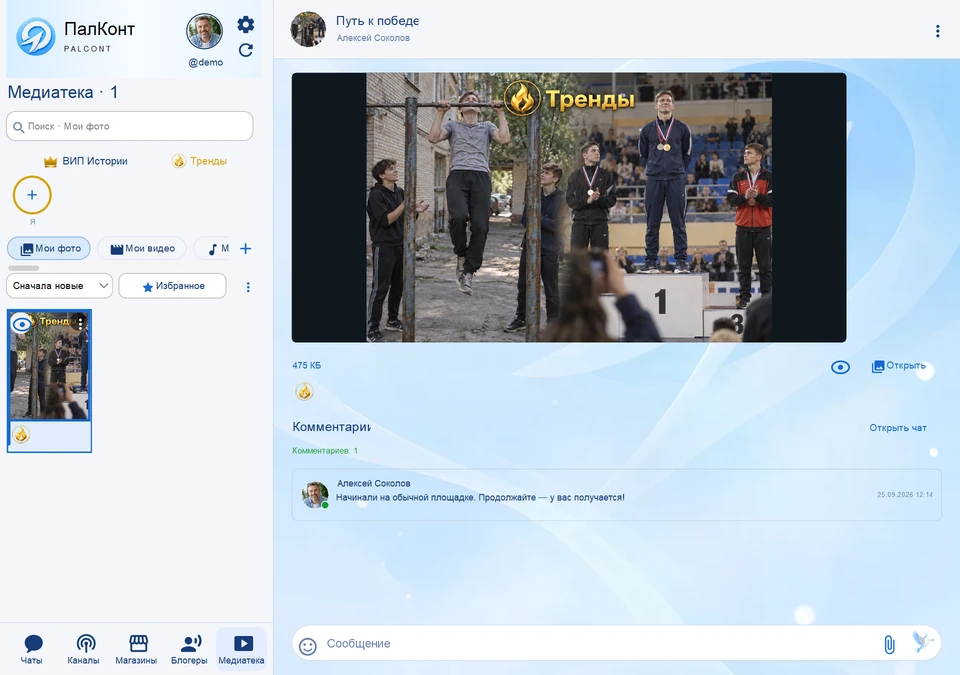
Task: Toggle the eye icon beside Открыть
Action: tap(841, 367)
